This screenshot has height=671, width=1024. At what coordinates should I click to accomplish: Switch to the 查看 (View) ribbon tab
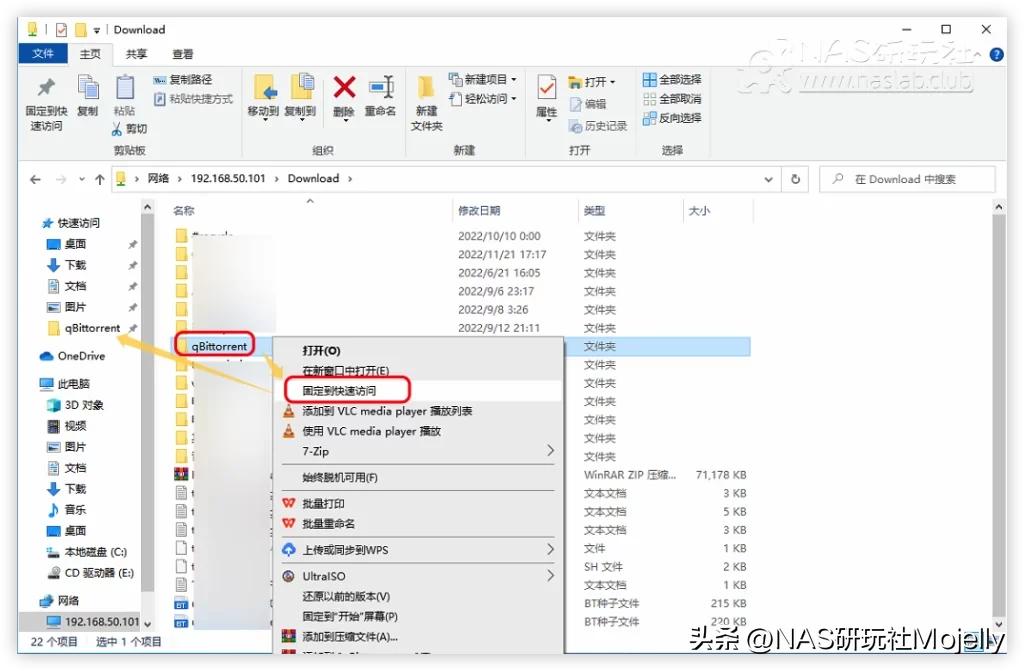tap(181, 54)
